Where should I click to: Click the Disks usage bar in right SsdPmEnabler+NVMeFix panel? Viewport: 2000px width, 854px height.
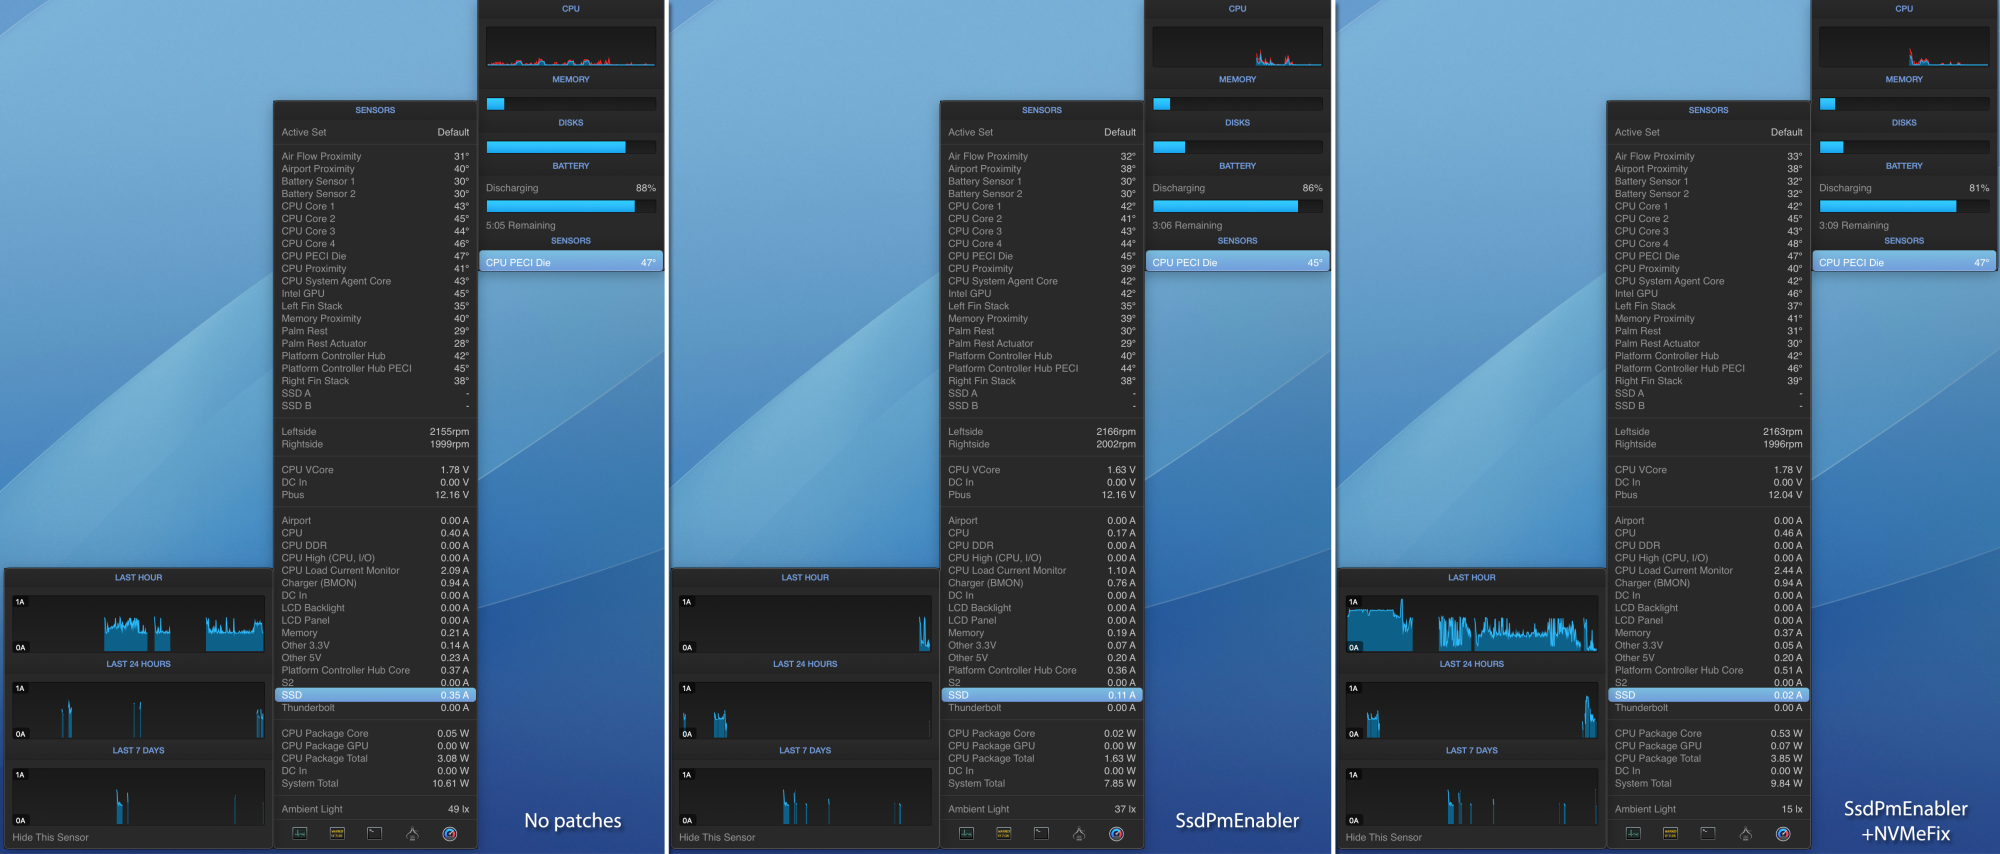tap(1904, 147)
